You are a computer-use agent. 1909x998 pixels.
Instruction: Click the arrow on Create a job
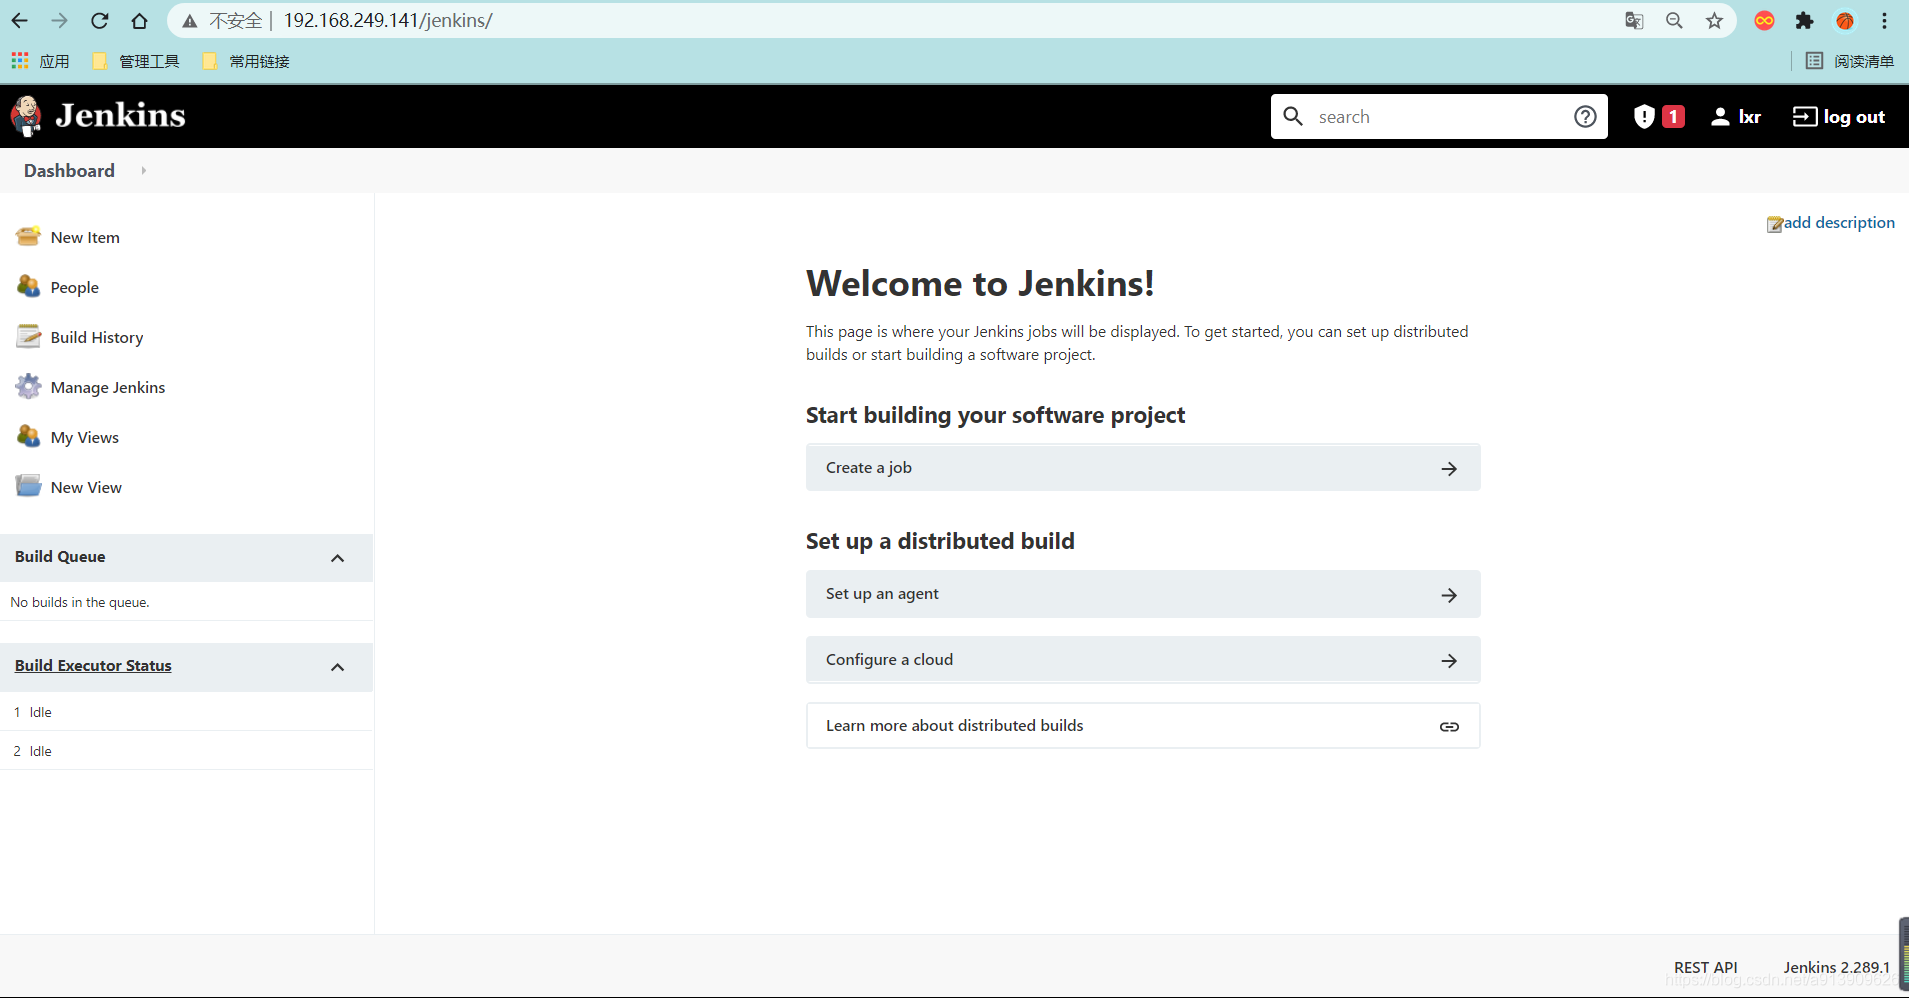tap(1449, 468)
